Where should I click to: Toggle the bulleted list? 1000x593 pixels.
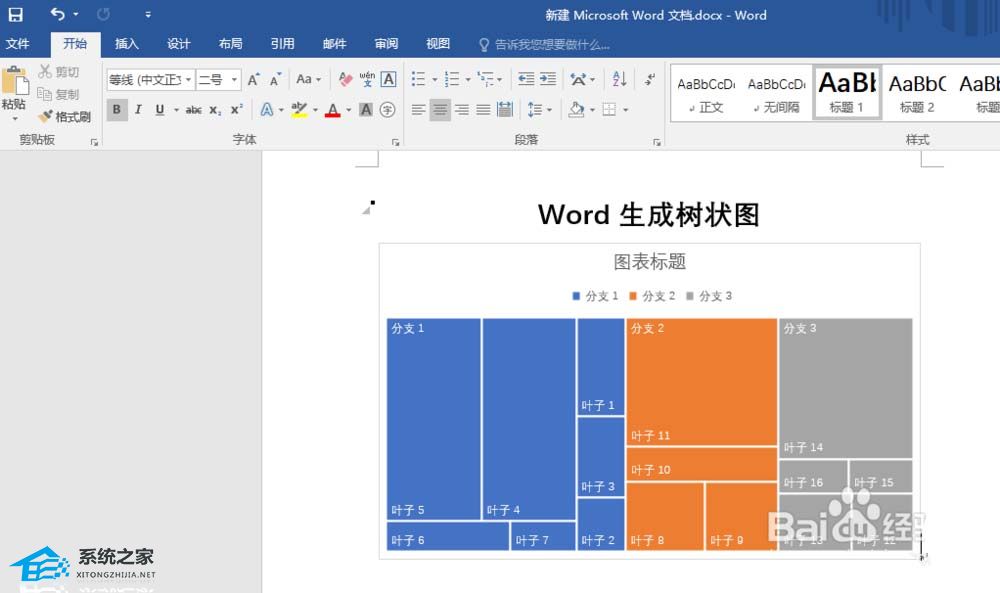(x=419, y=78)
